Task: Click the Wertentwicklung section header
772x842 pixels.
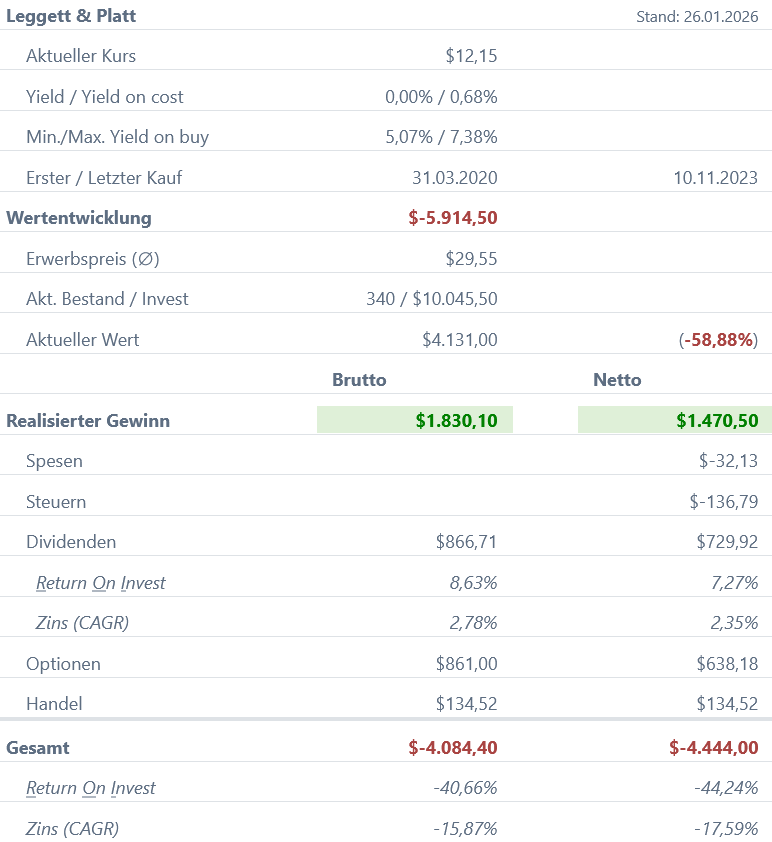Action: point(79,218)
